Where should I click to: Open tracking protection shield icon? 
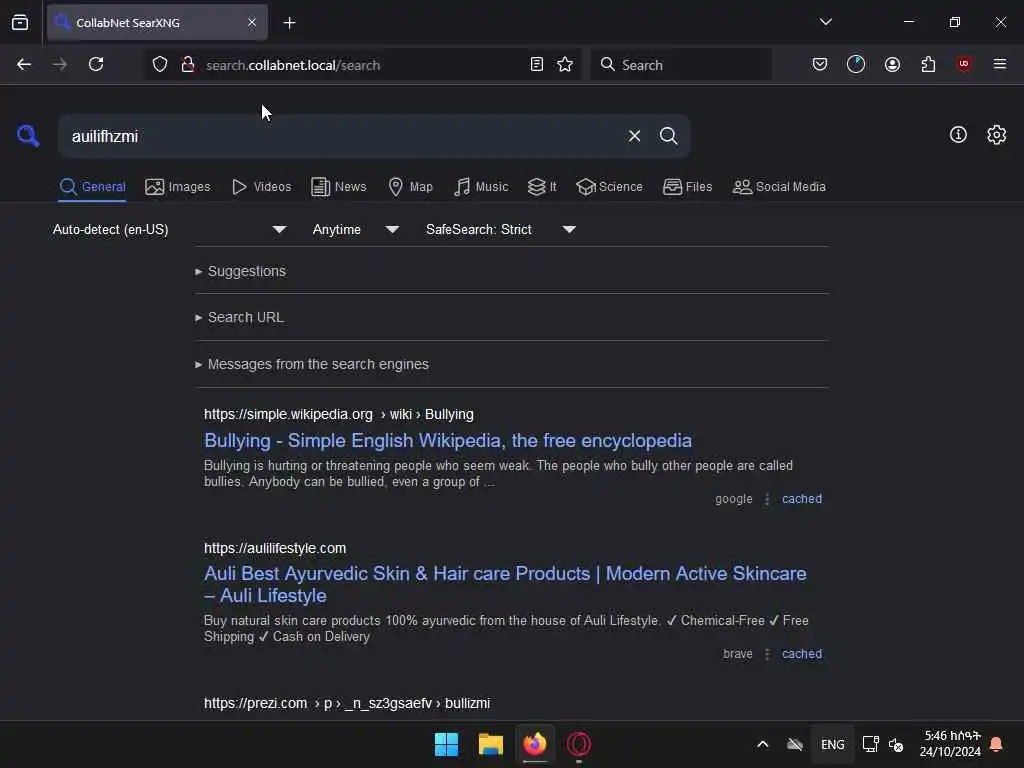point(160,64)
